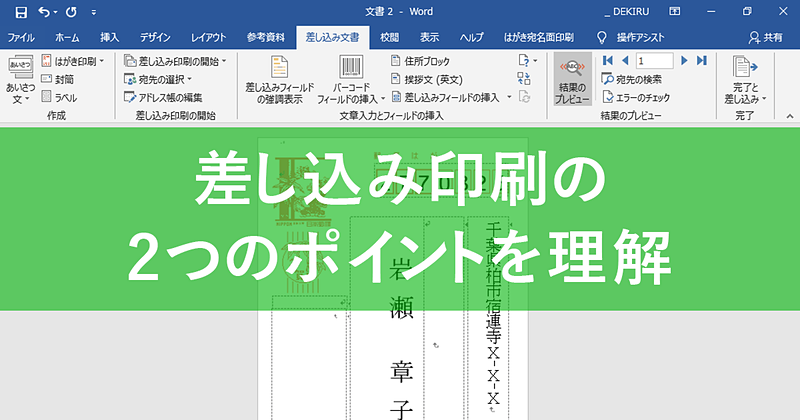The height and width of the screenshot is (420, 800).
Task: Go to the next record
Action: click(684, 61)
